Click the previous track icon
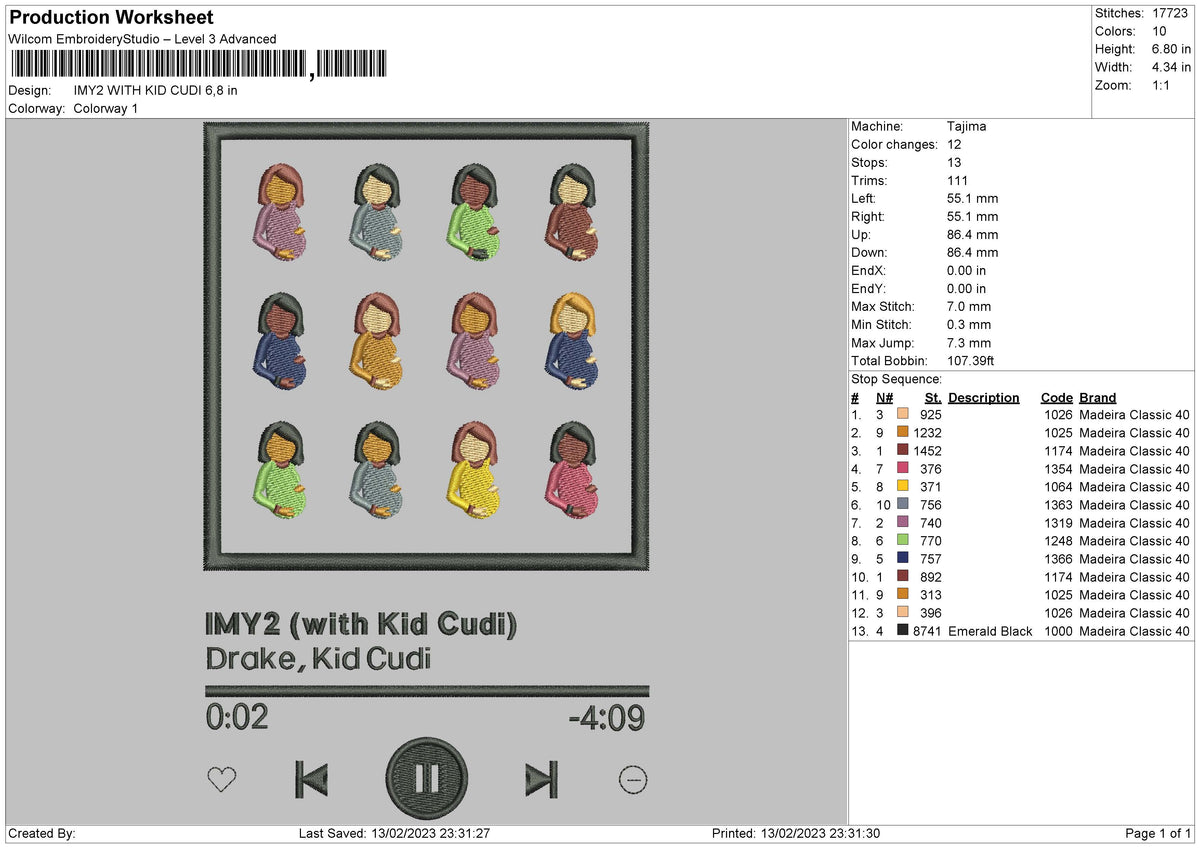 [312, 779]
